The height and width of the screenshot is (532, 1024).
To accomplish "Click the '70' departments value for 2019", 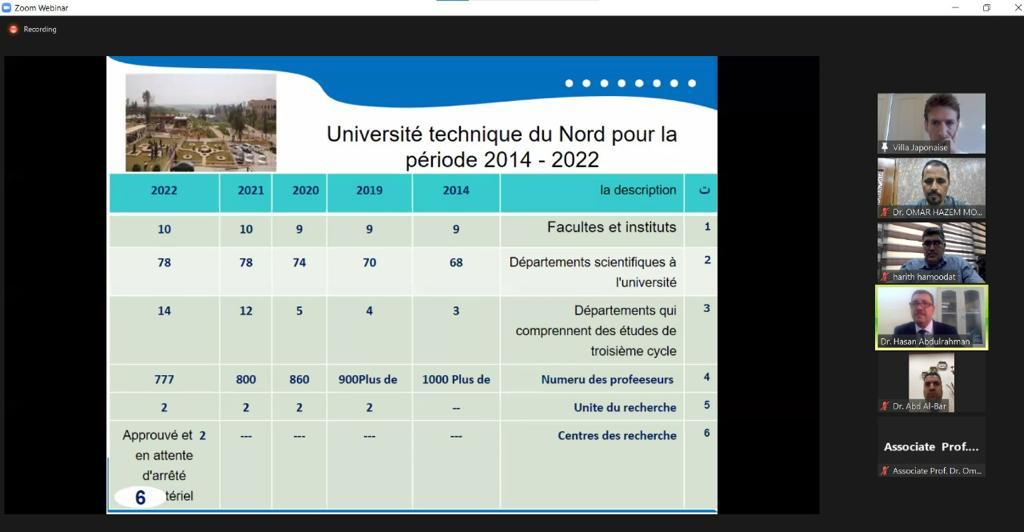I will [x=369, y=262].
